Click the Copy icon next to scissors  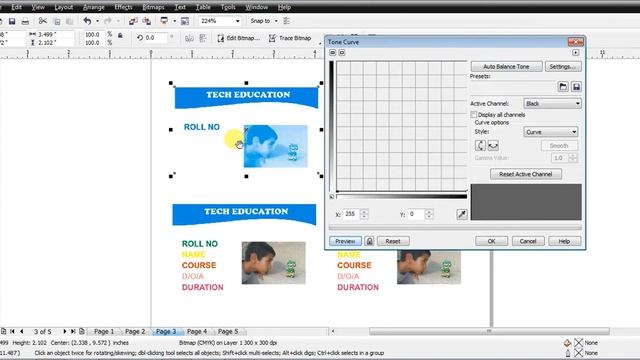(57, 21)
